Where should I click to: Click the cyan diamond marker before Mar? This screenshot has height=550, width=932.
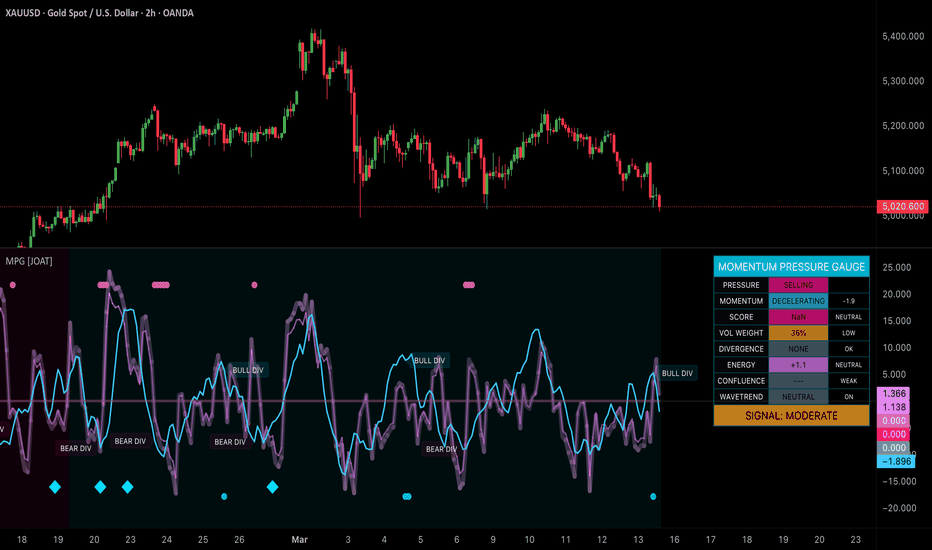pos(272,487)
